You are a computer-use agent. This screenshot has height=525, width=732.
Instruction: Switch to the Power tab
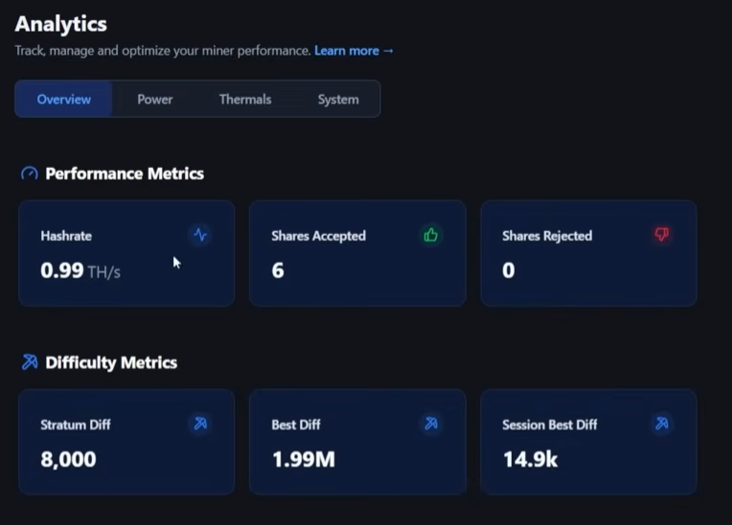(x=155, y=100)
